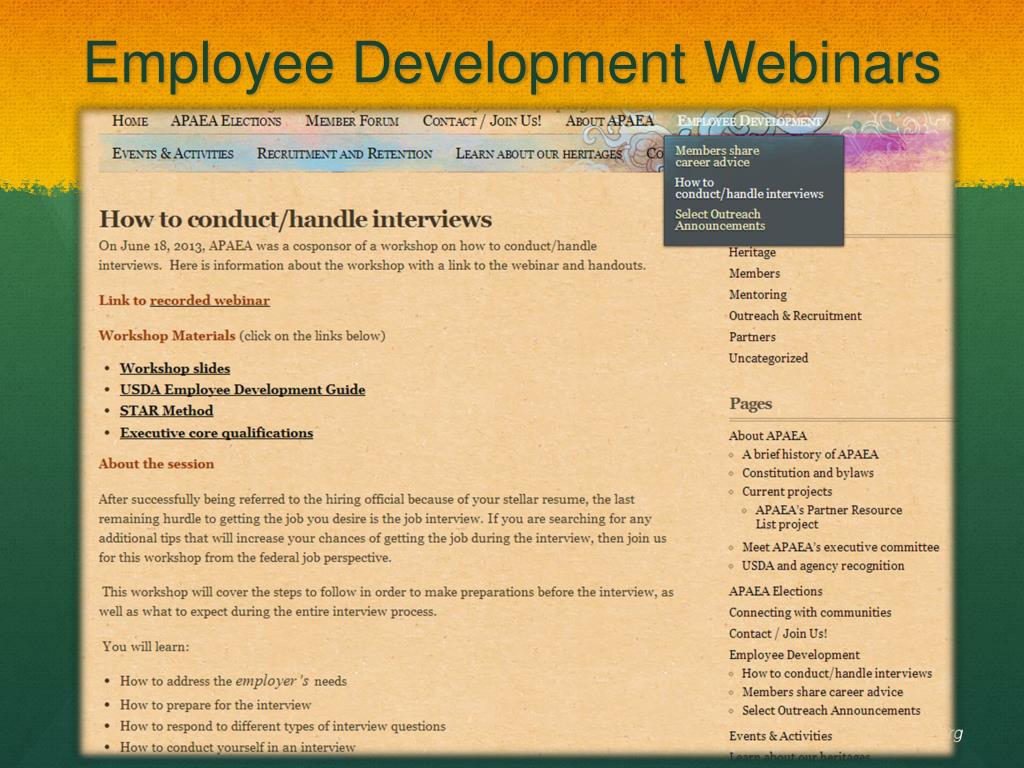Open Contact / Join Us! nav item
Viewport: 1024px width, 768px height.
point(482,121)
